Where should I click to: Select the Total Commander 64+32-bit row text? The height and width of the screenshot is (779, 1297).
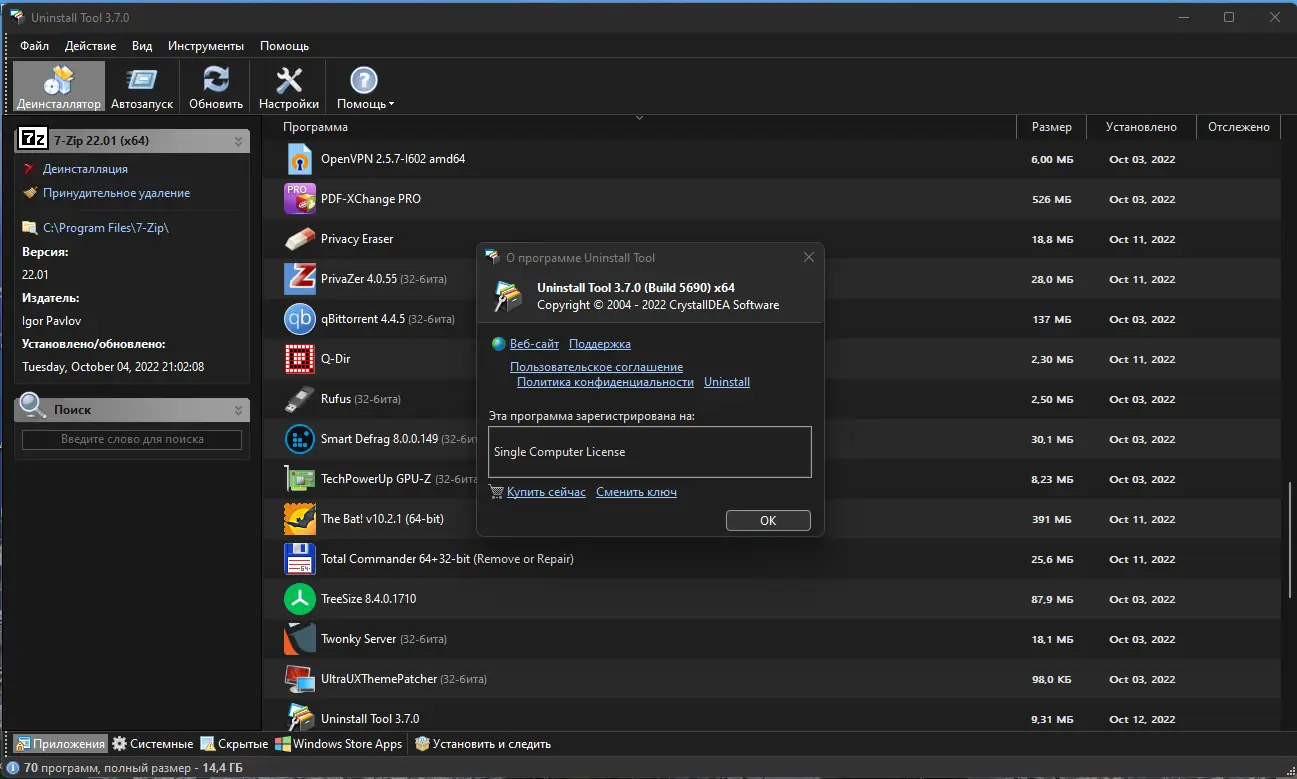[x=447, y=559]
